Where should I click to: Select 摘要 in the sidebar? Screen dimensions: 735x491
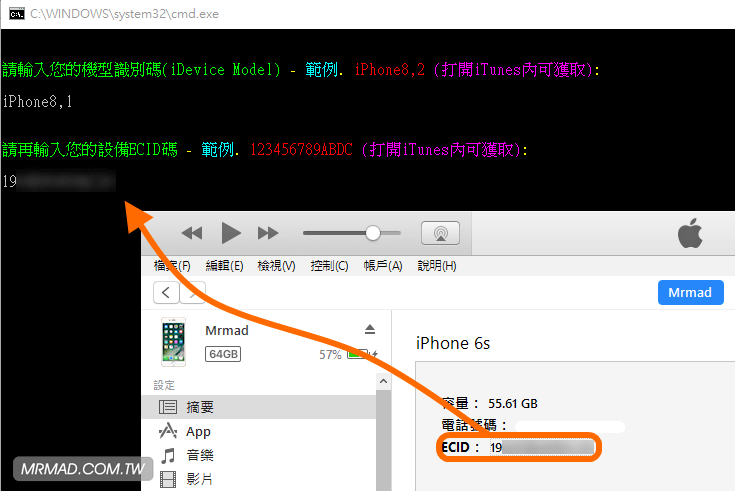[x=200, y=408]
